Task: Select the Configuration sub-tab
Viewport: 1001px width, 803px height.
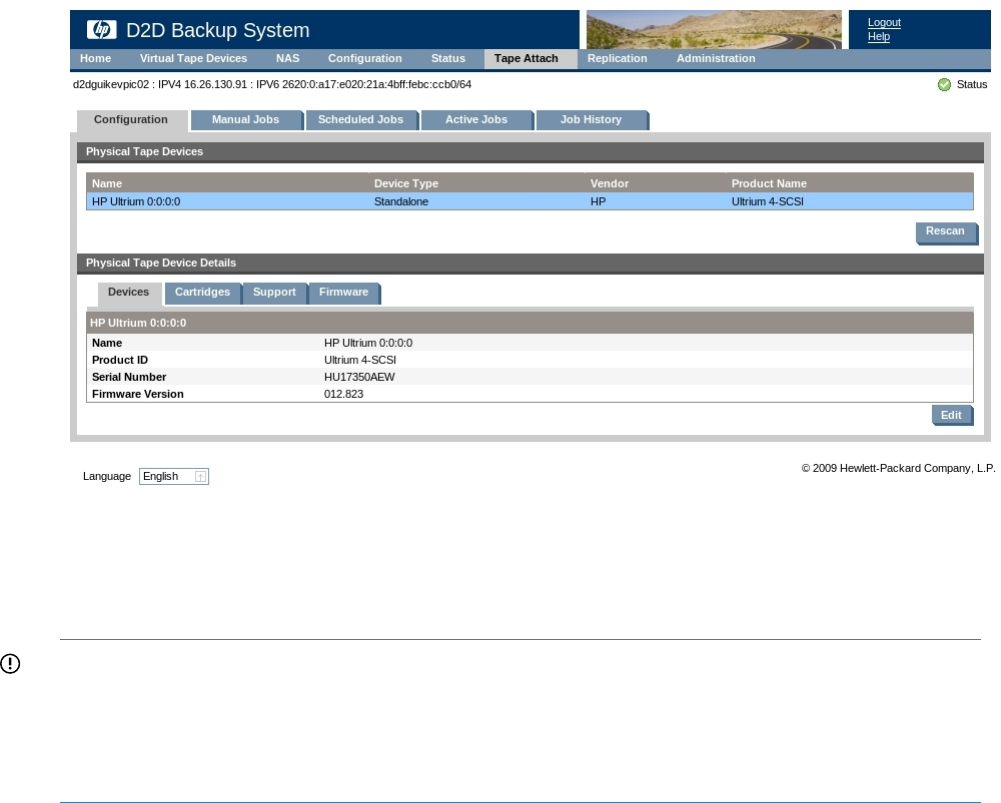Action: [131, 119]
